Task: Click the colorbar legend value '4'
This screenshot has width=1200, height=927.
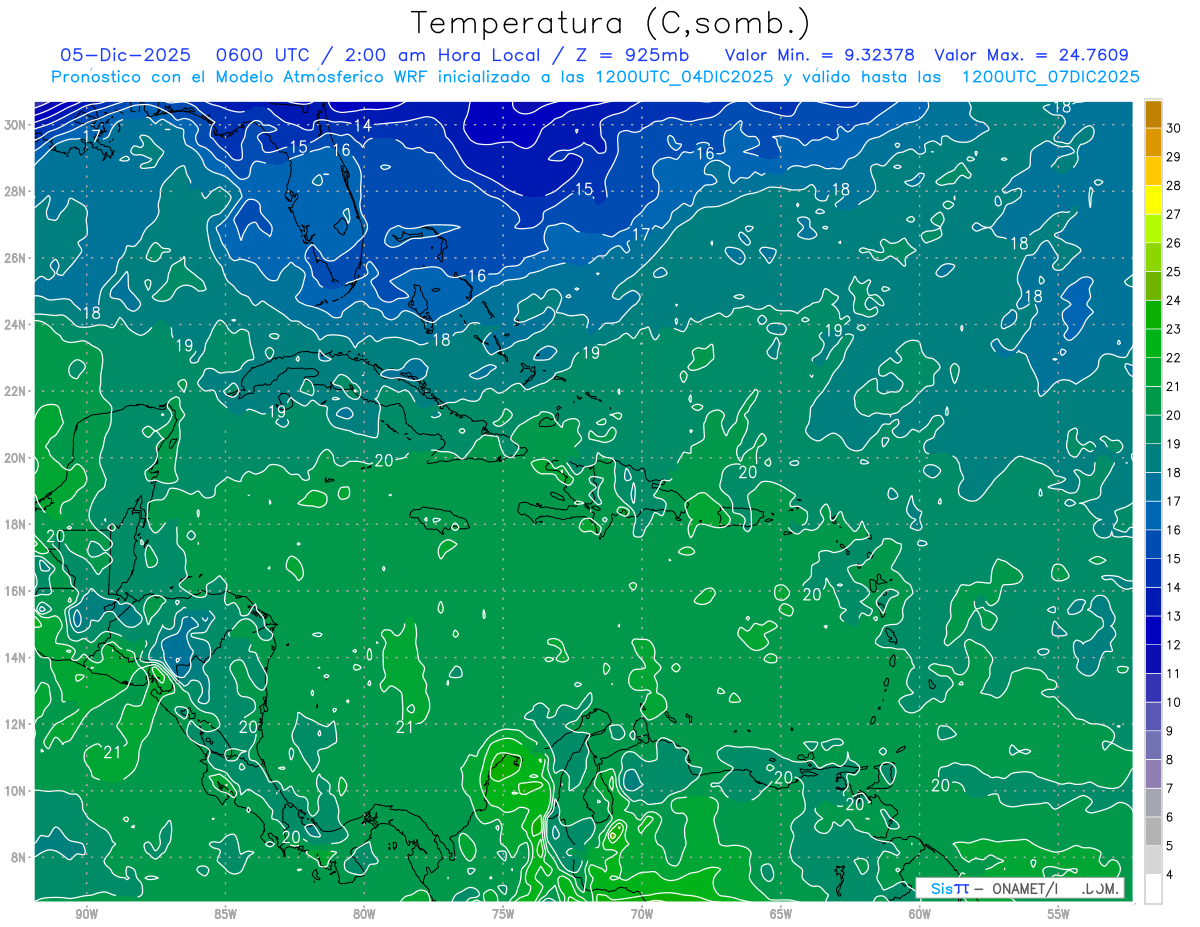Action: tap(1170, 875)
